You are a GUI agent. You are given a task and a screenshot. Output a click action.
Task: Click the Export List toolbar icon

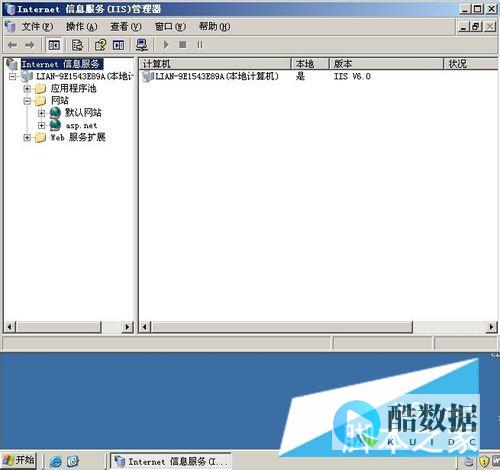[x=77, y=45]
